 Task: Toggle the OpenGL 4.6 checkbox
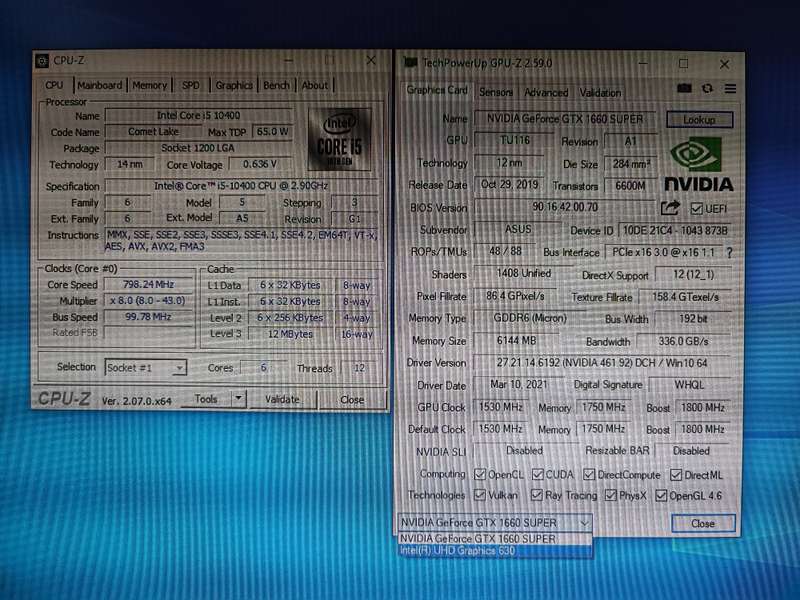coord(661,495)
